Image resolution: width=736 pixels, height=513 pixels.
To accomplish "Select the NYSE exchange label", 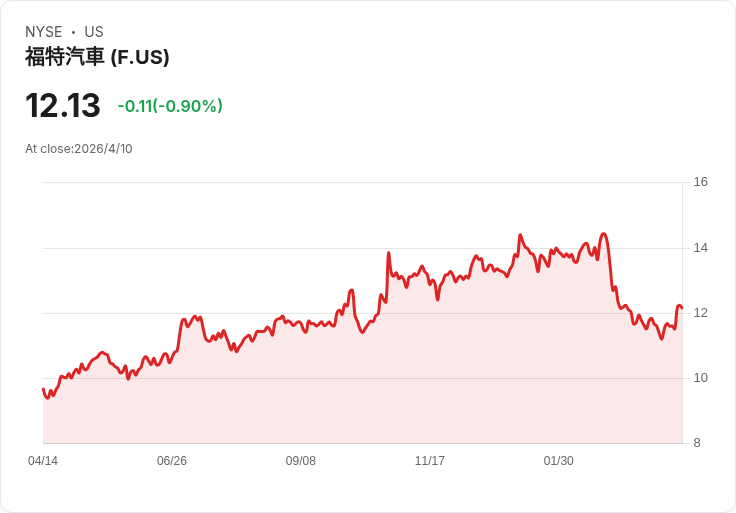I will [44, 32].
